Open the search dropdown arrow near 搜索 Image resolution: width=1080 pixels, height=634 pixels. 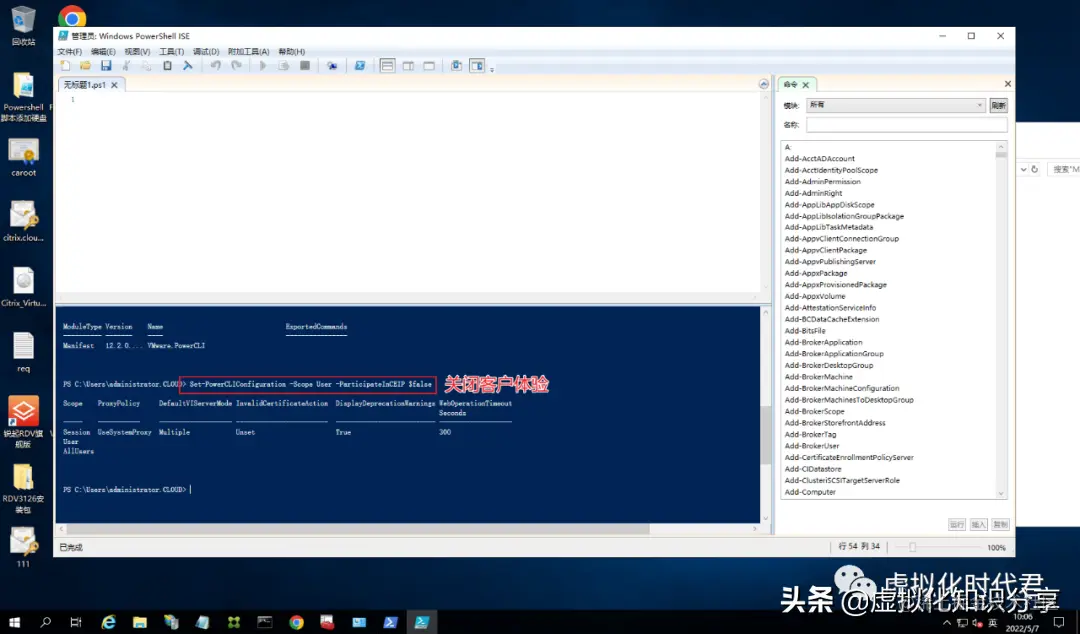coord(1025,169)
